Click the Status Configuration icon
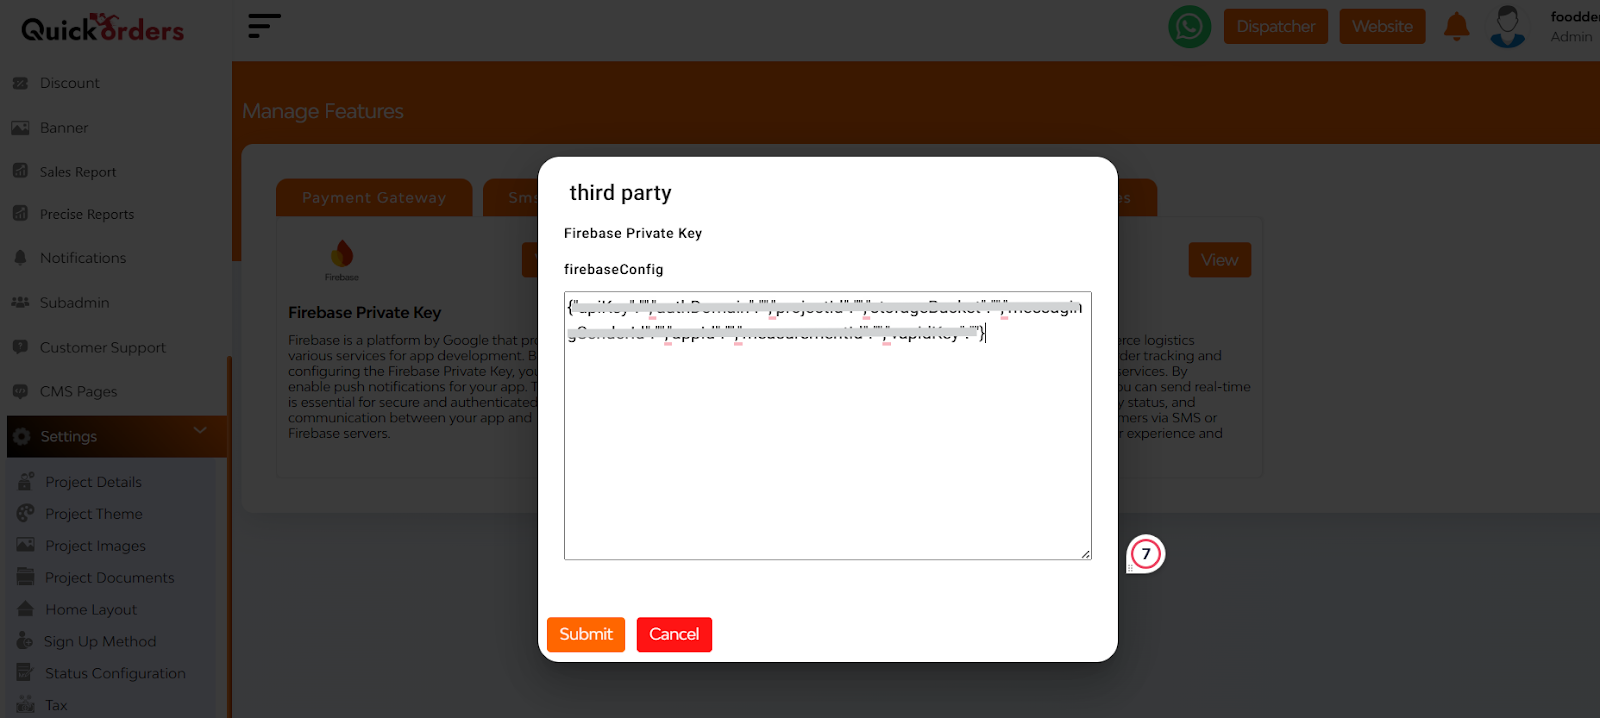This screenshot has width=1600, height=718. [x=25, y=673]
